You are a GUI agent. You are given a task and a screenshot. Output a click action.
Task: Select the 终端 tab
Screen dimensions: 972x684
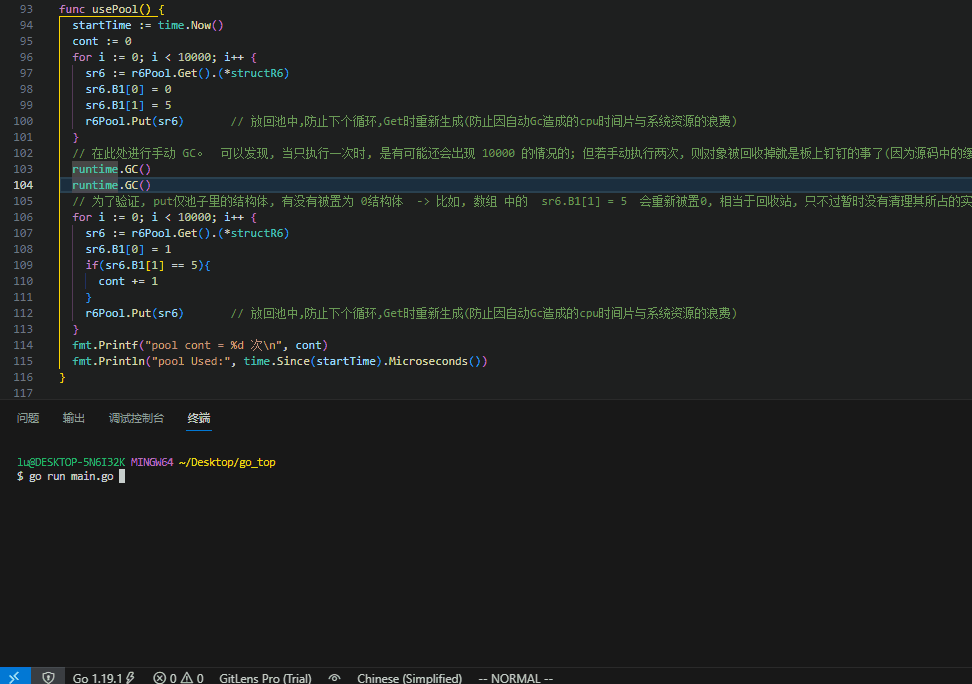coord(199,418)
